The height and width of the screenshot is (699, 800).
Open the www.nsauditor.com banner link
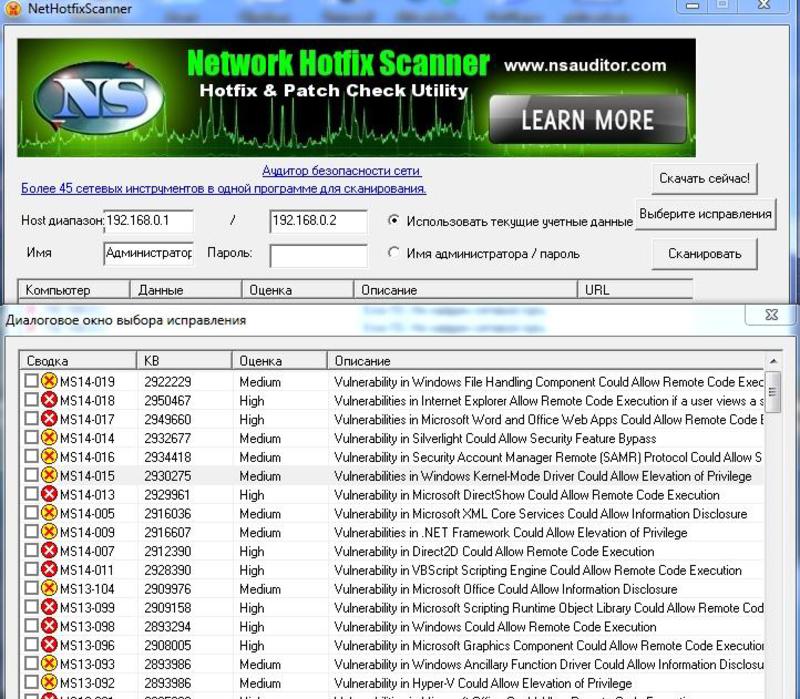pos(585,65)
